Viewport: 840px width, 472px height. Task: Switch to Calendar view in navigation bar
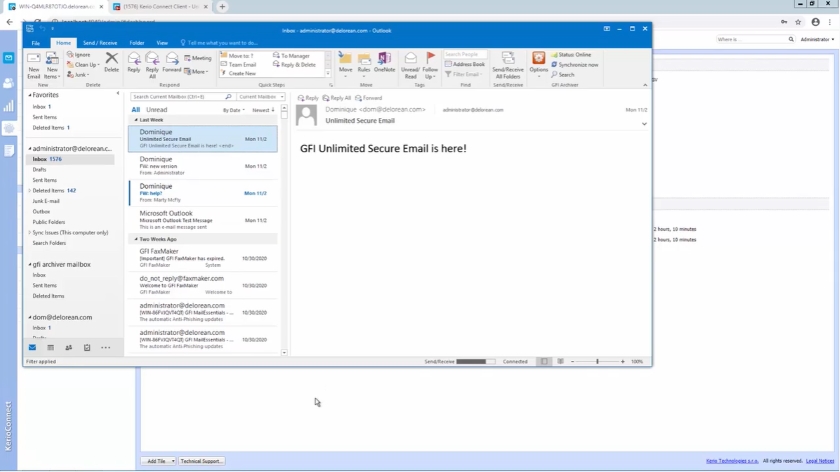[50, 348]
